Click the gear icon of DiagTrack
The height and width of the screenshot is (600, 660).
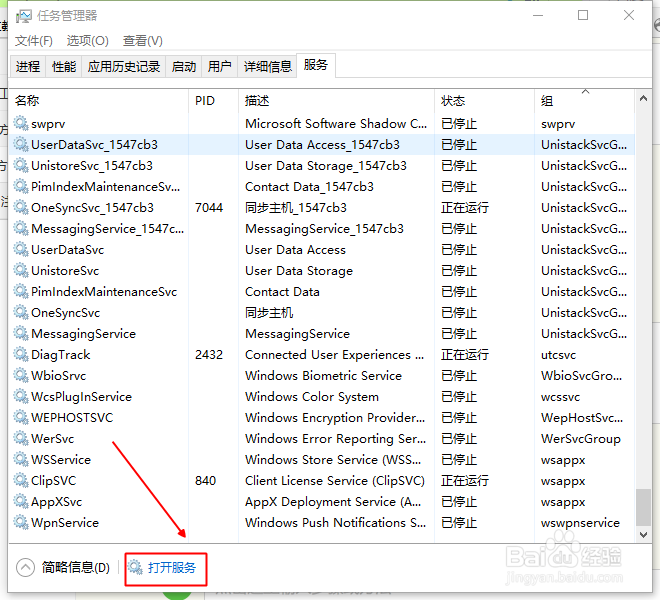point(21,355)
